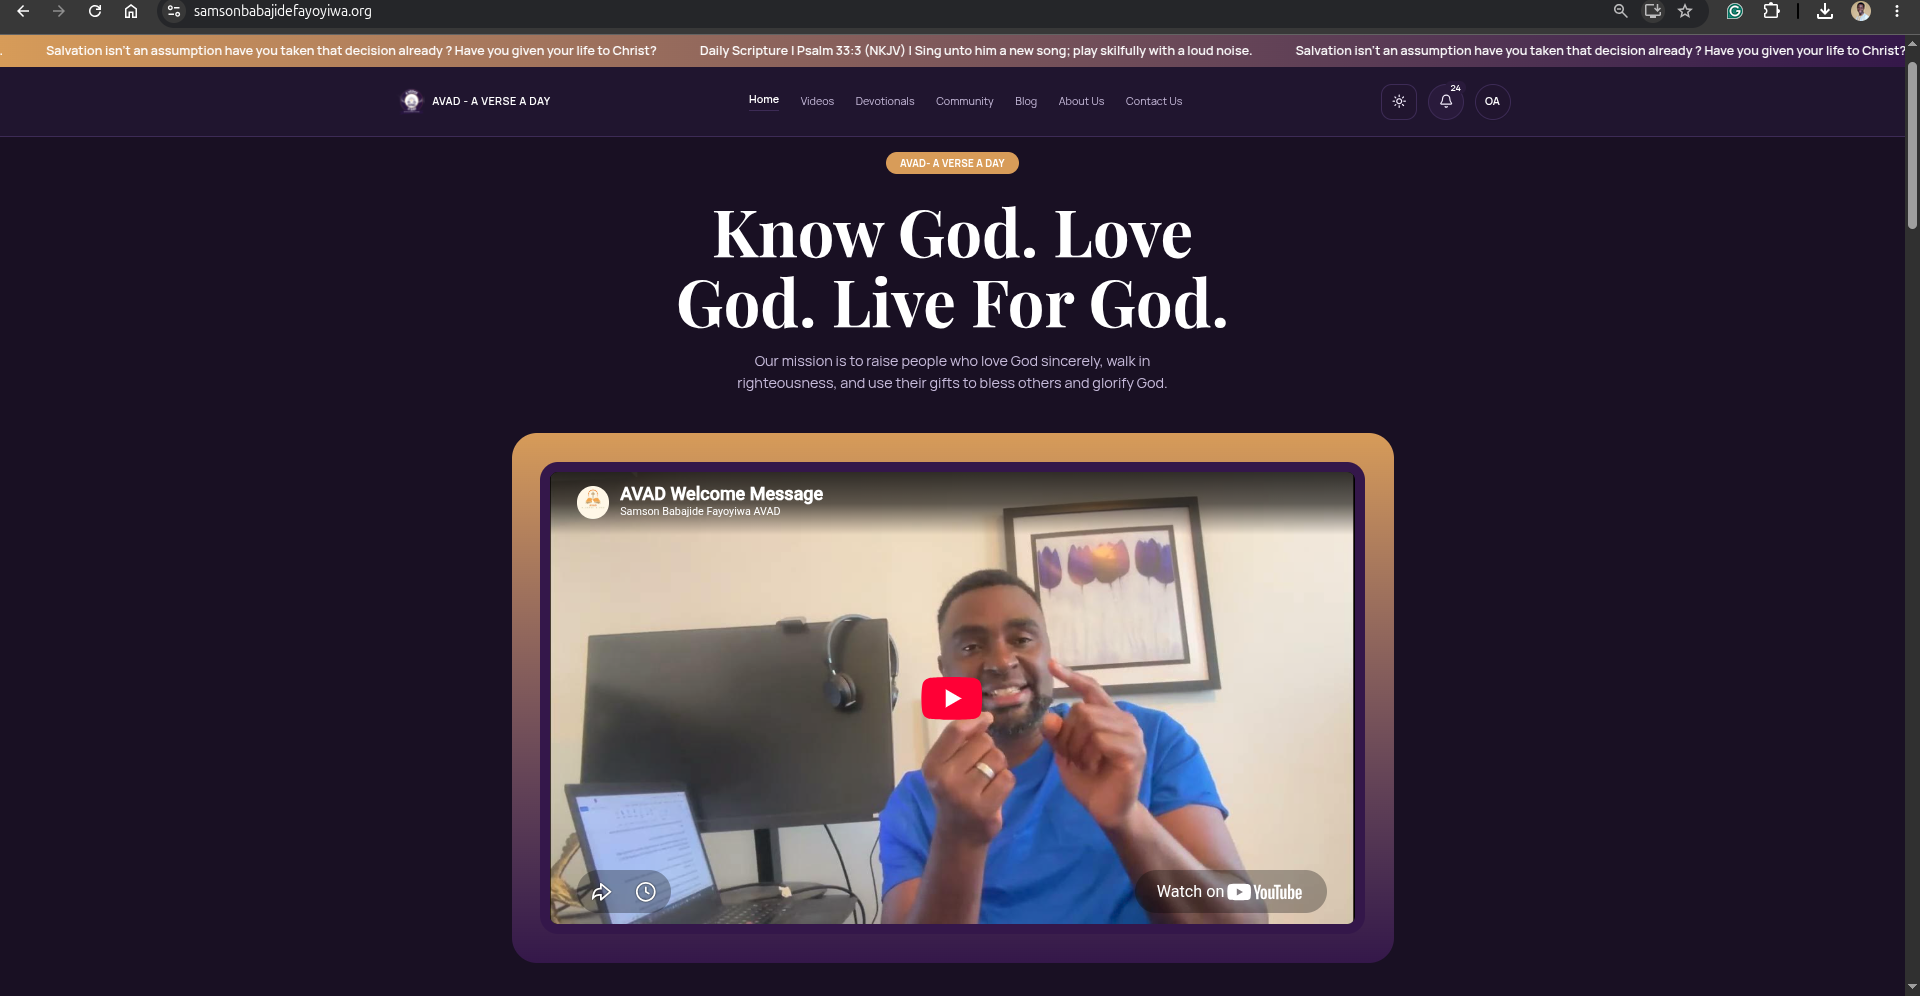Bookmark this page with the star icon
1920x996 pixels.
click(1685, 11)
